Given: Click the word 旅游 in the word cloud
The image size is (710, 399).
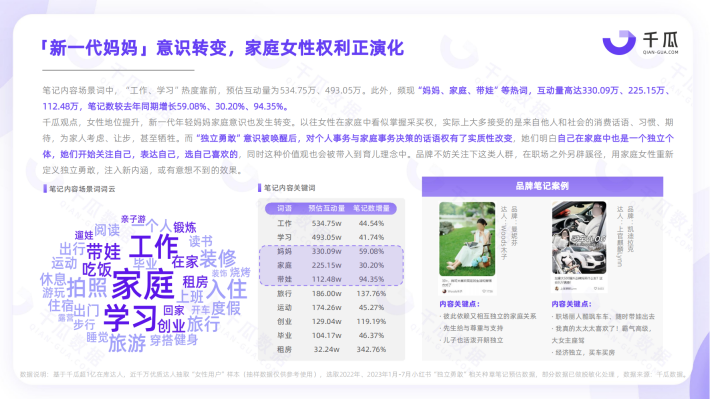Looking at the screenshot, I should click(127, 343).
